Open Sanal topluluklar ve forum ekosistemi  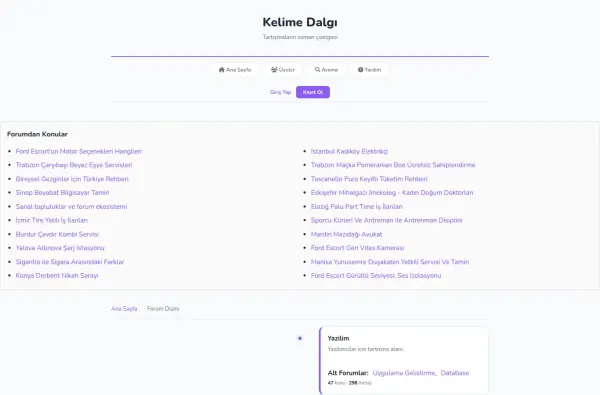(71, 206)
